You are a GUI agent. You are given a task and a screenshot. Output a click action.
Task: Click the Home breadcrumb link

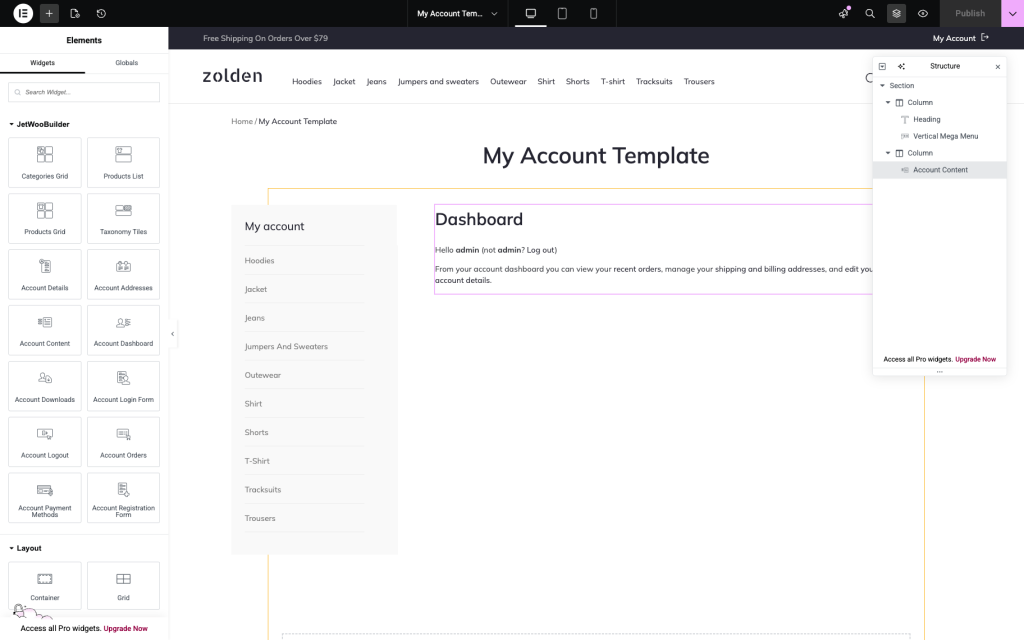(242, 121)
